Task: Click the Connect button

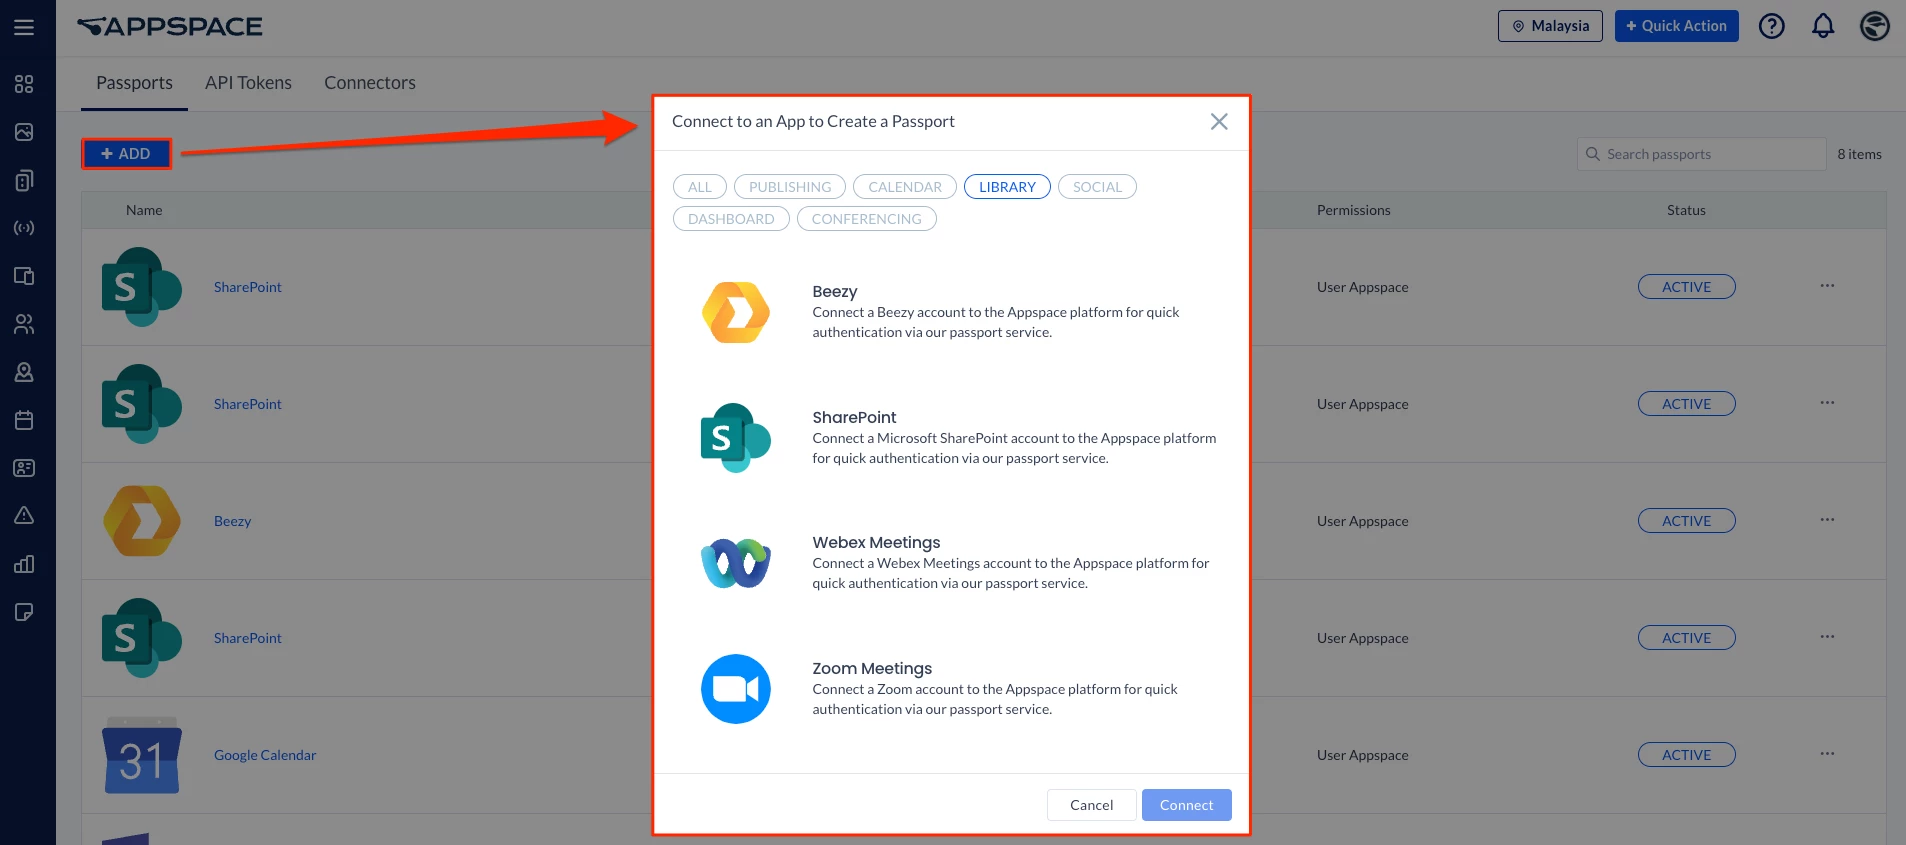Action: [x=1186, y=805]
